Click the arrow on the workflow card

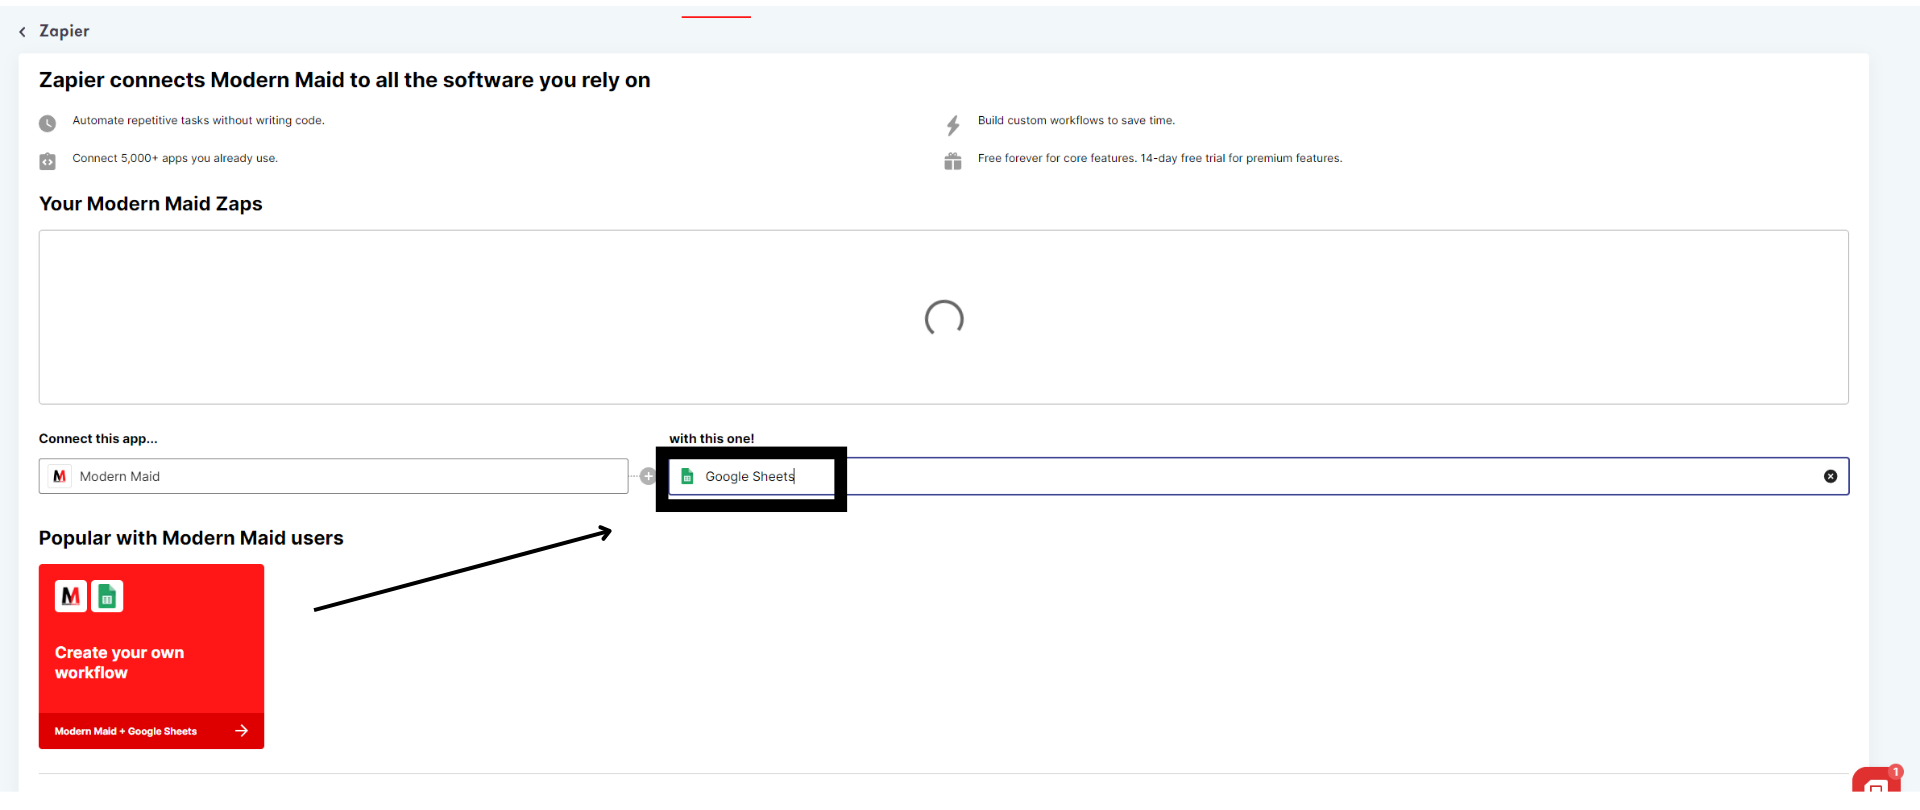coord(241,731)
